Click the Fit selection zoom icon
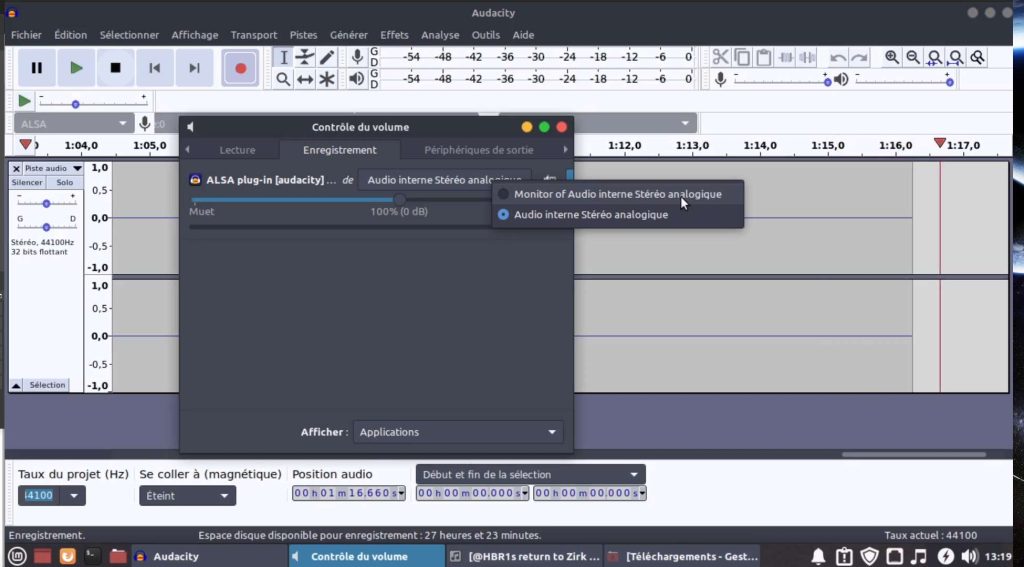Image resolution: width=1024 pixels, height=567 pixels. click(935, 57)
